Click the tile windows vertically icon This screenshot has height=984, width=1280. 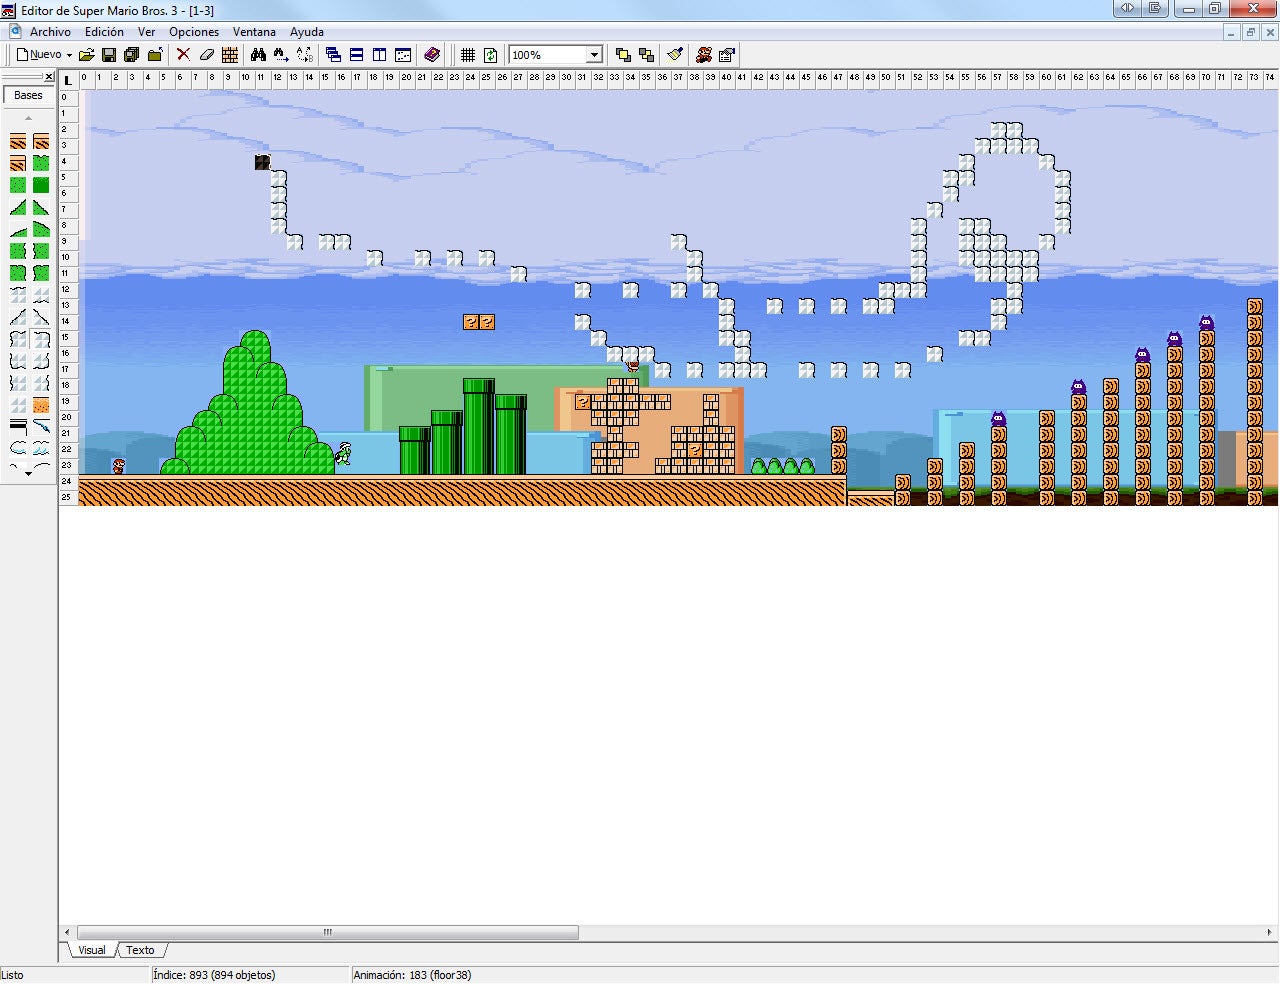[380, 55]
